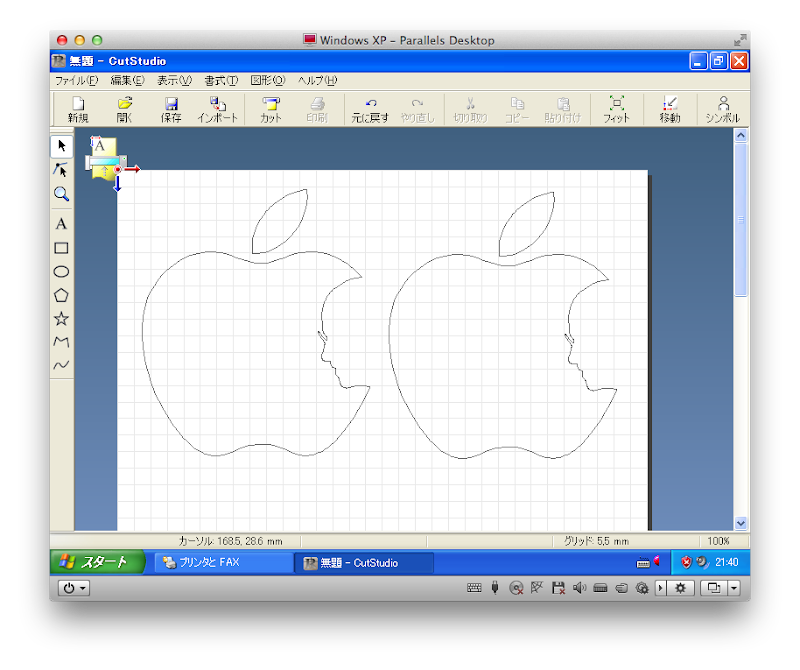Click the 元に戻す undo toolbar button
800x670 pixels.
370,109
